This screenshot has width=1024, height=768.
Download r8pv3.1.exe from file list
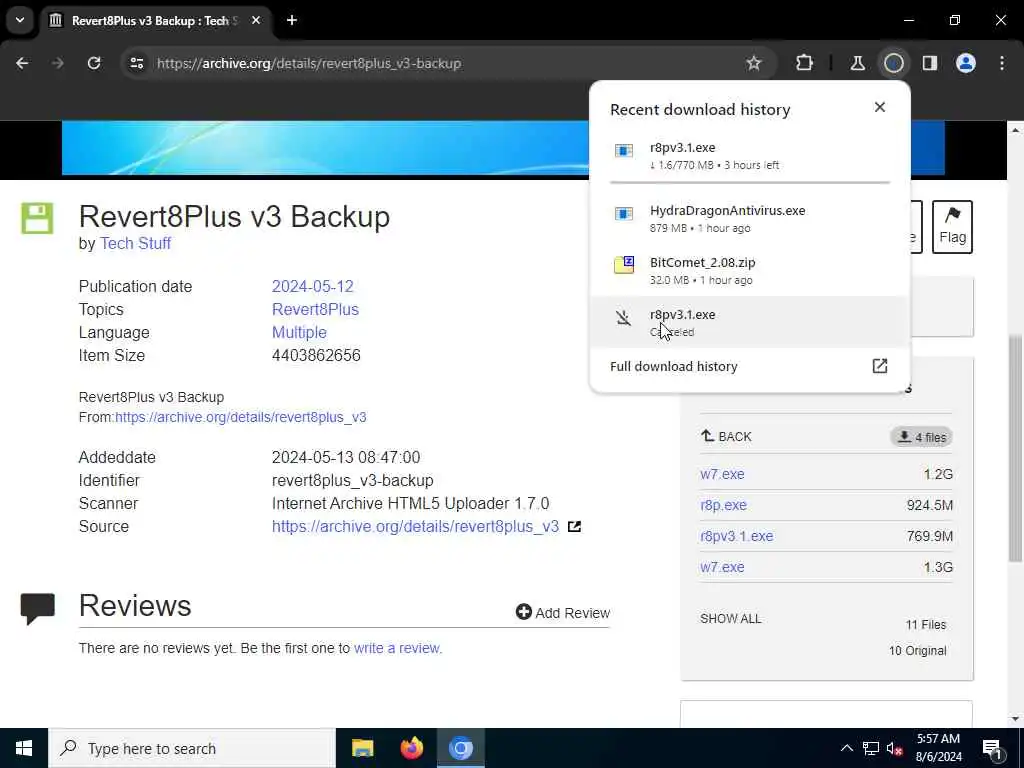pyautogui.click(x=737, y=536)
